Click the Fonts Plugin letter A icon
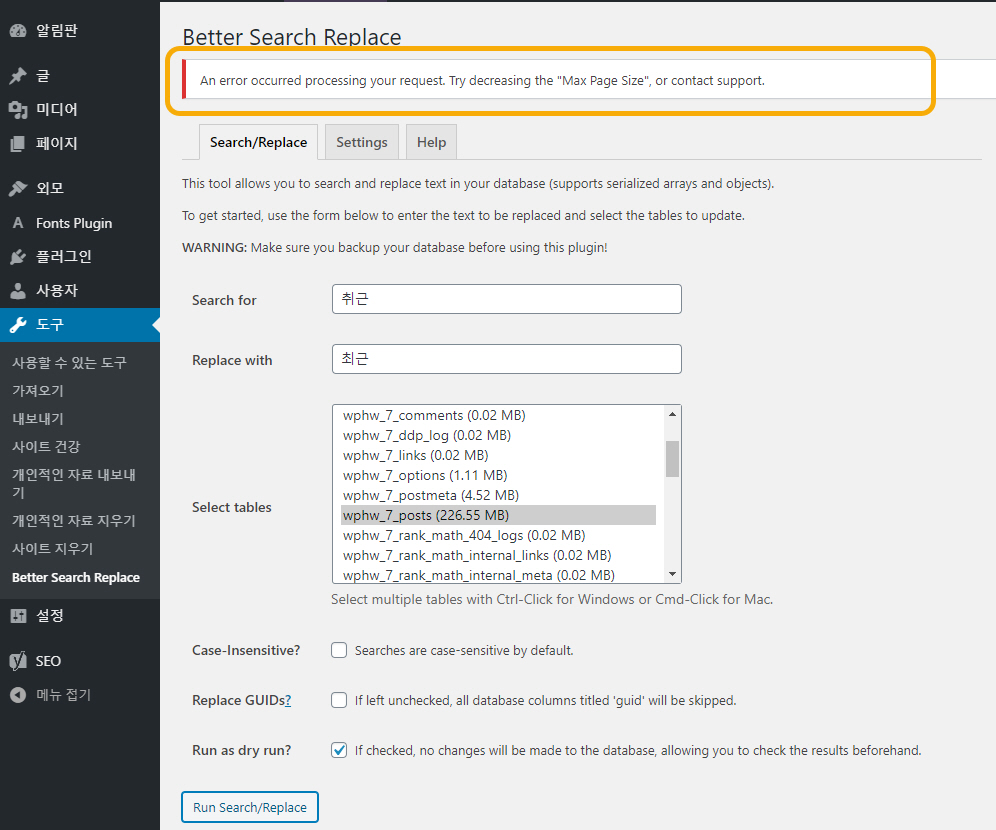This screenshot has width=996, height=830. (x=18, y=223)
